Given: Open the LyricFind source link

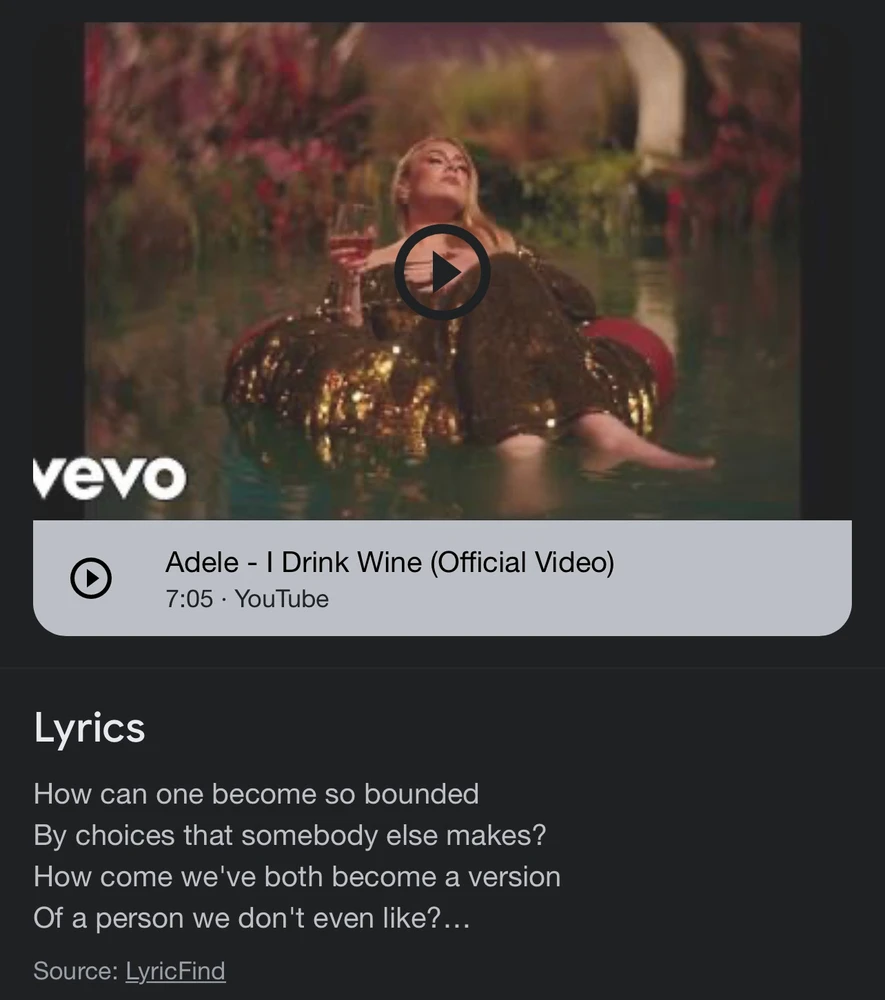Looking at the screenshot, I should tap(175, 971).
